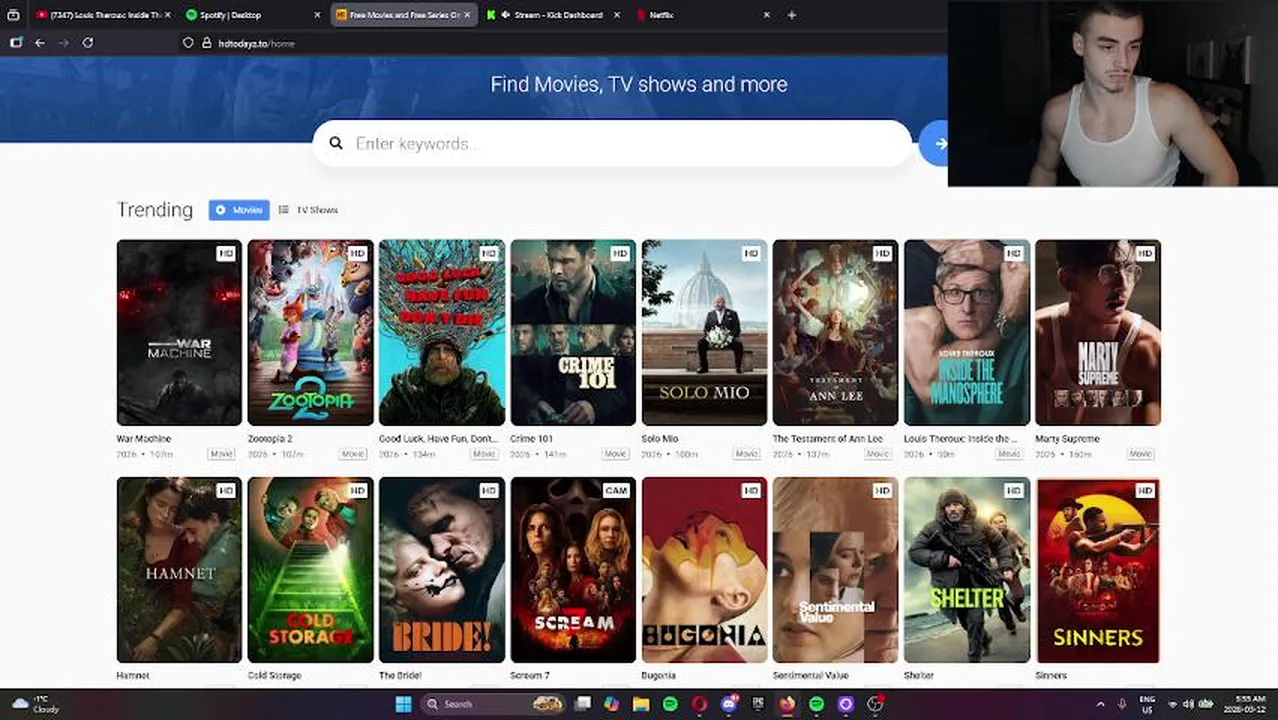
Task: Open the Sentimental Value poster
Action: pos(835,570)
